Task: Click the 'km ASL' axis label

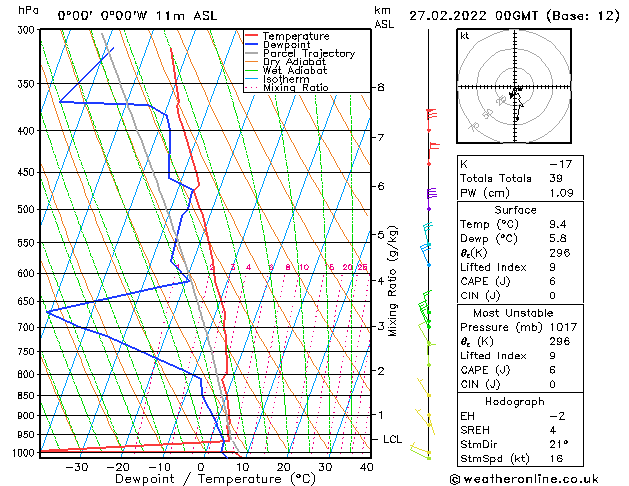Action: [384, 17]
